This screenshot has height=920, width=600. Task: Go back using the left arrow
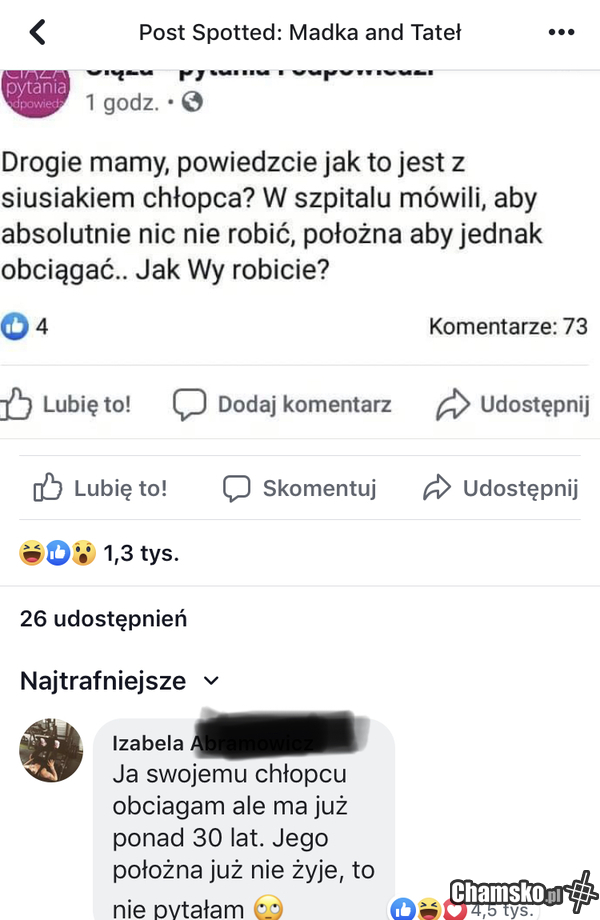click(38, 32)
